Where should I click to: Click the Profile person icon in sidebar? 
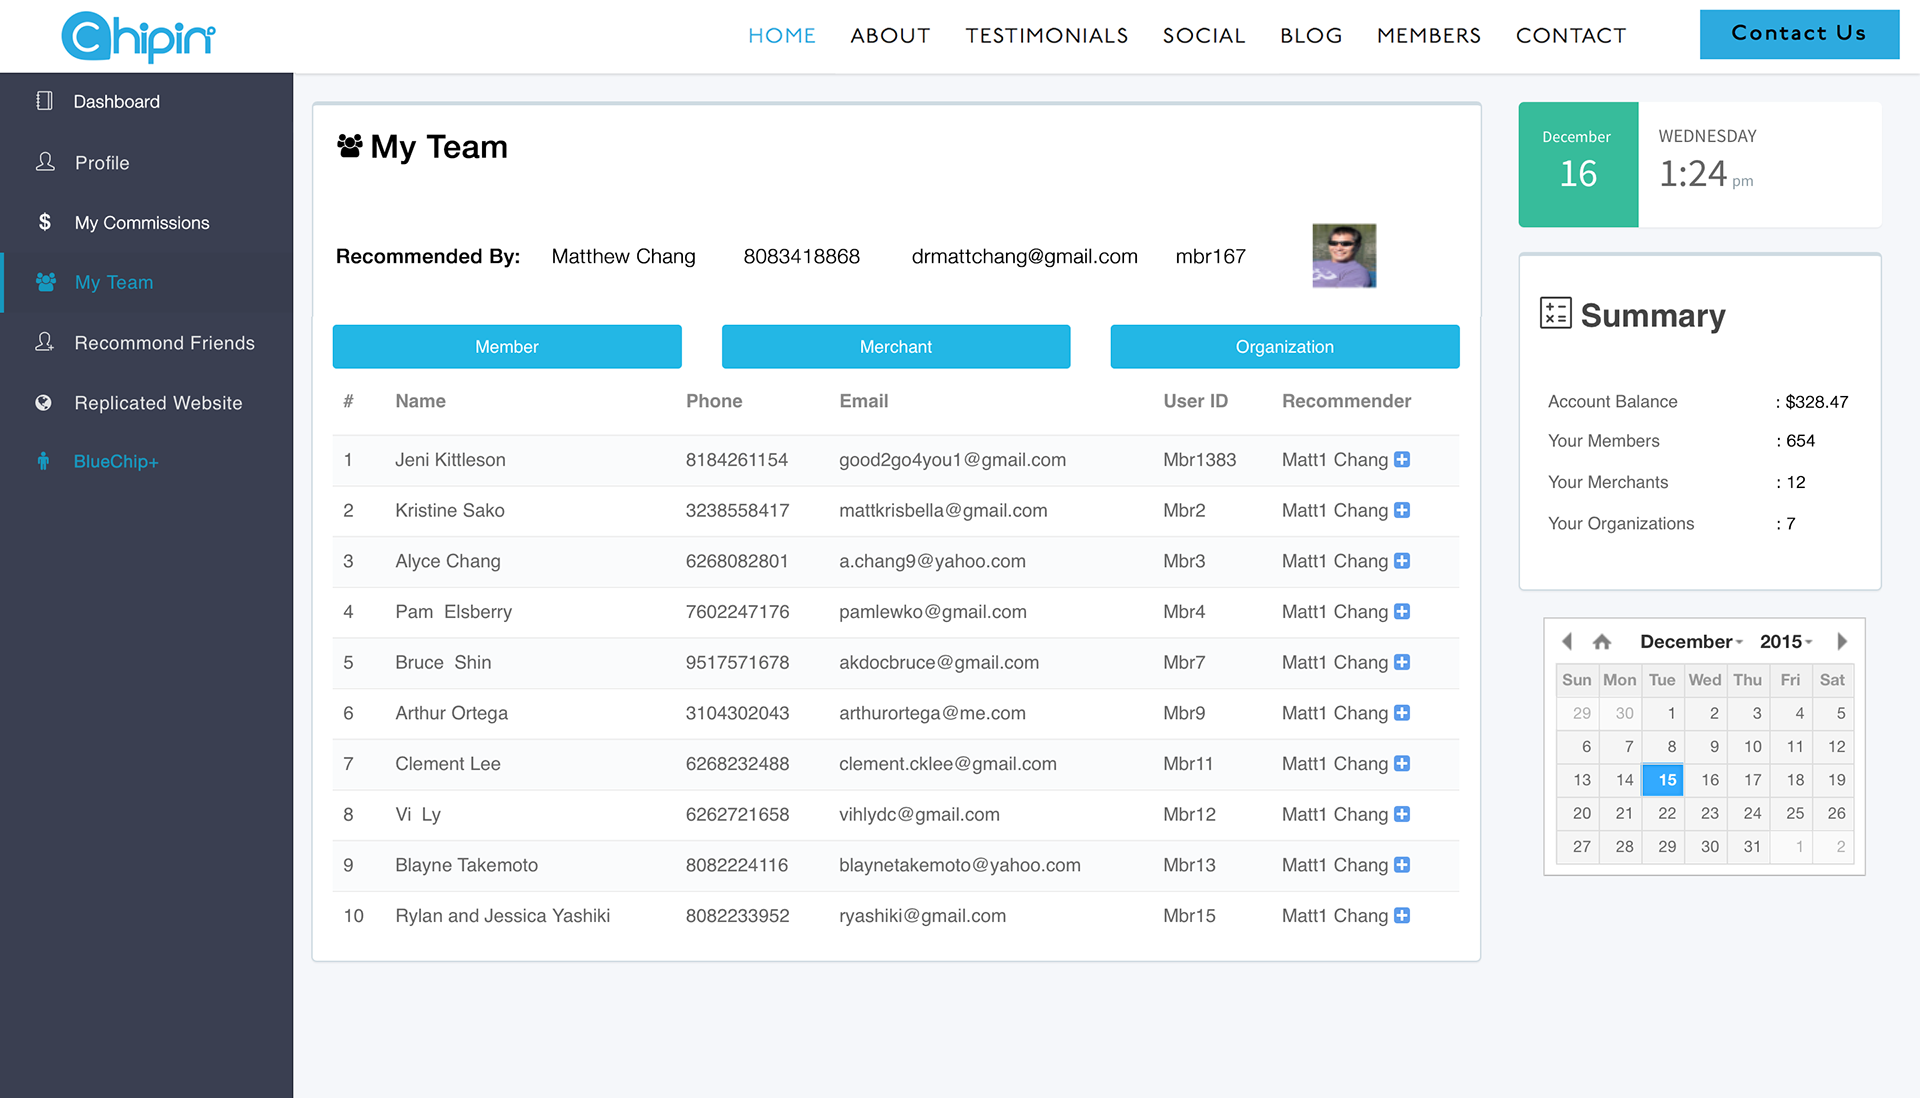coord(45,162)
